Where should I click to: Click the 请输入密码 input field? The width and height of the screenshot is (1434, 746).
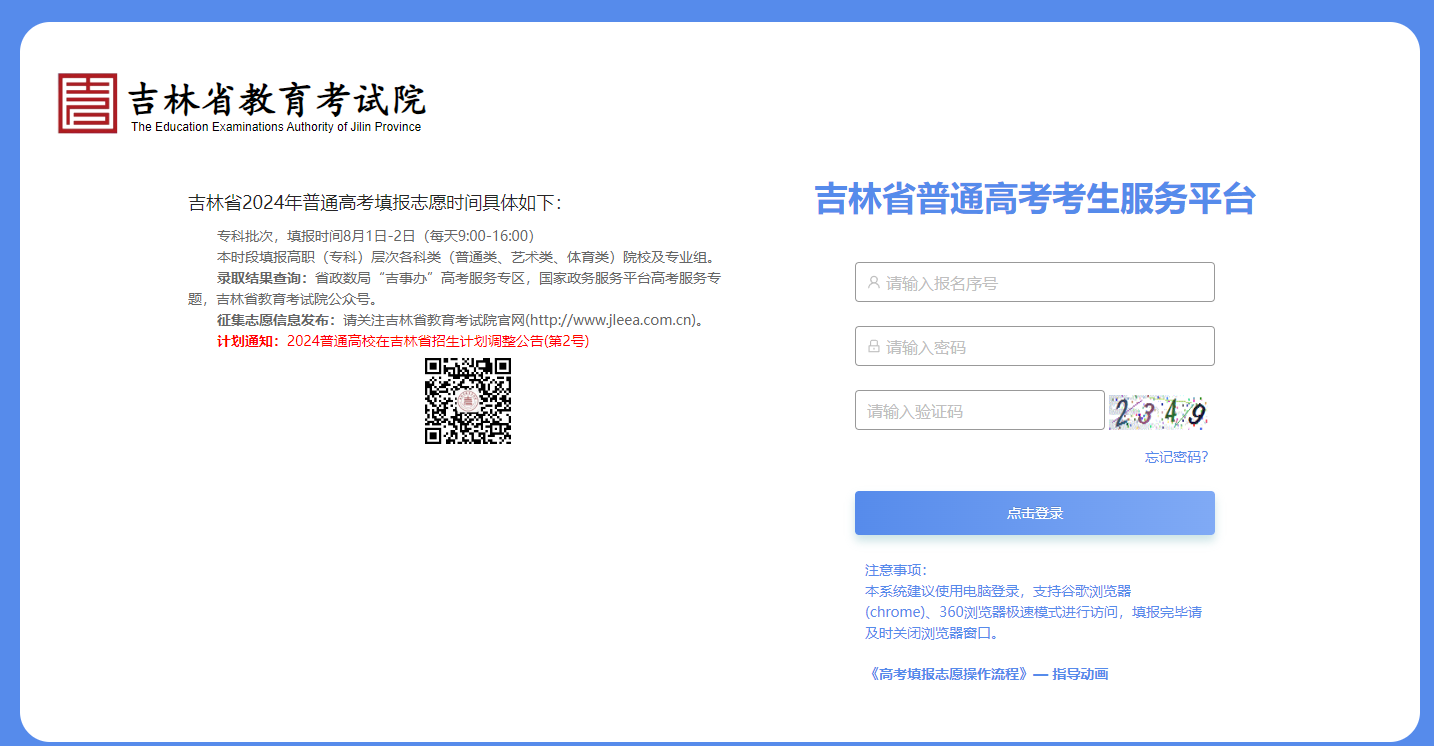[1035, 346]
